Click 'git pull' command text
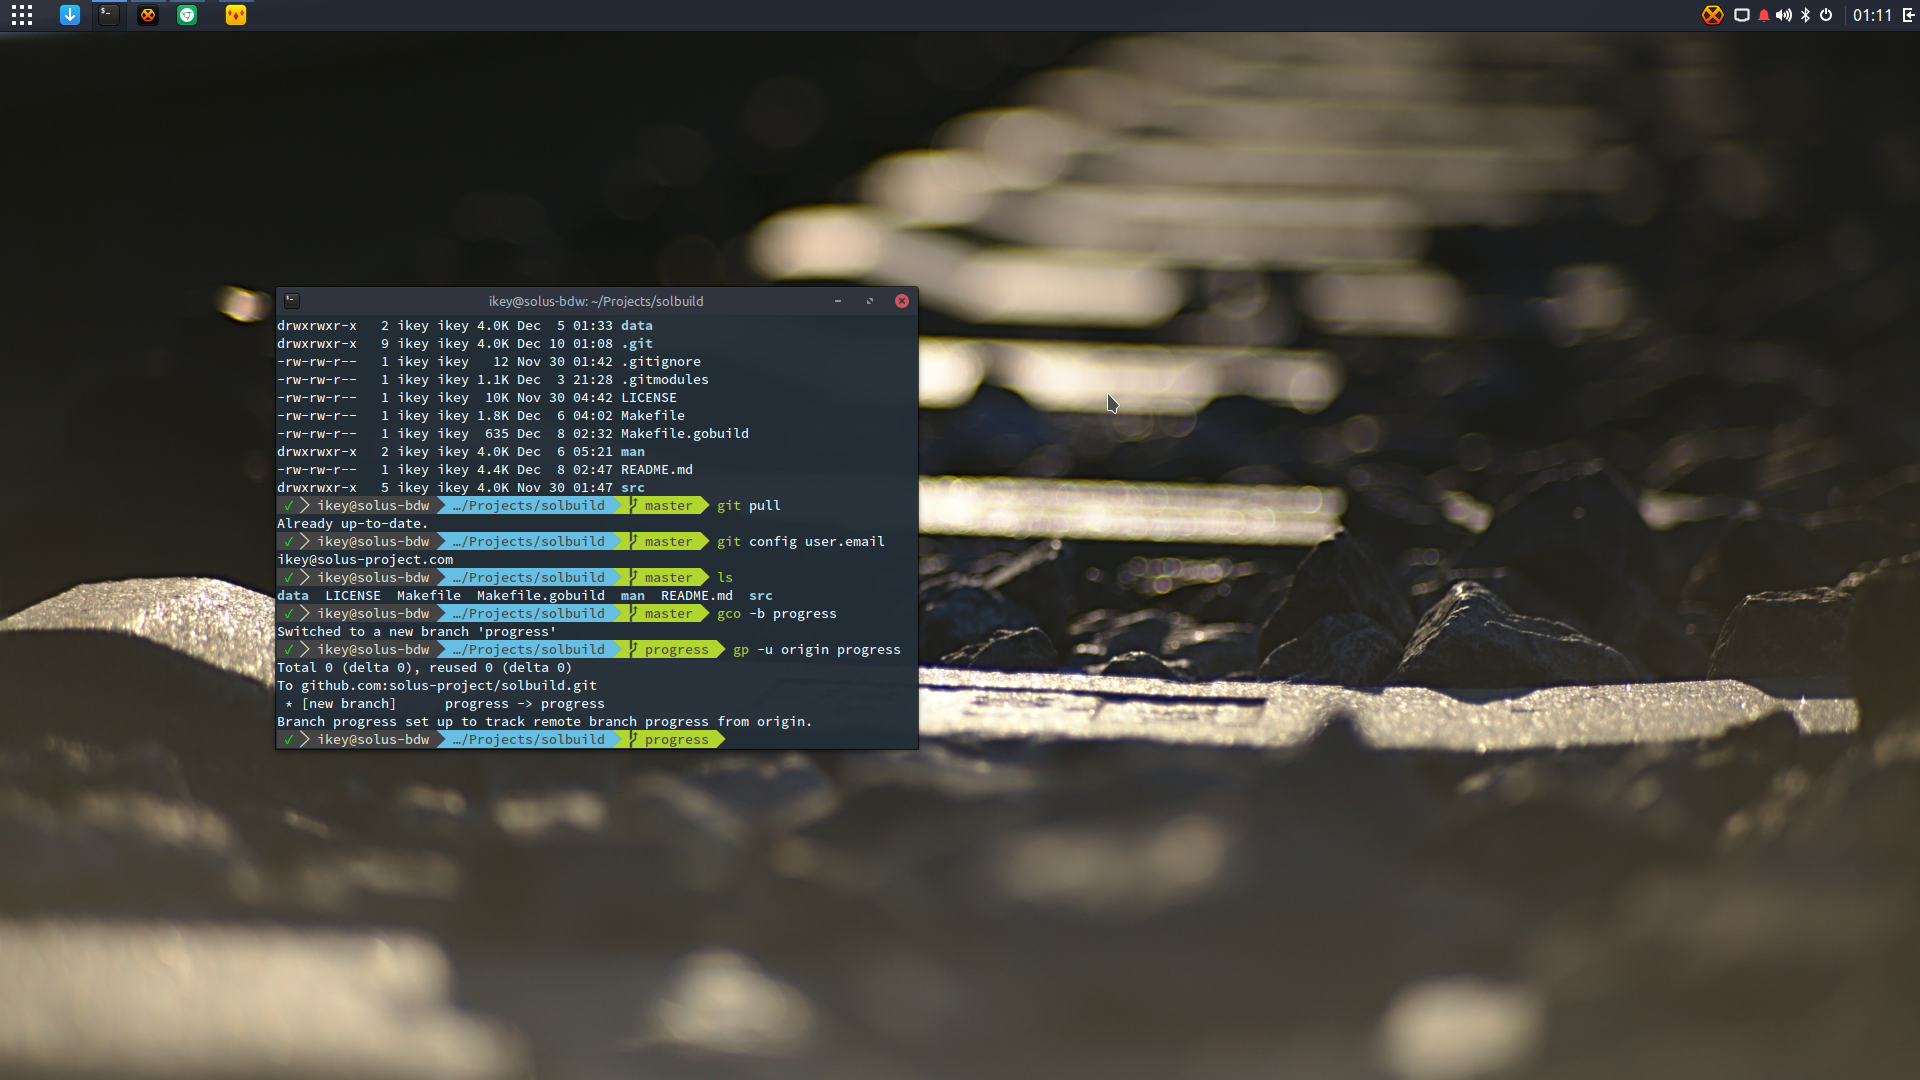Image resolution: width=1920 pixels, height=1080 pixels. [x=749, y=506]
